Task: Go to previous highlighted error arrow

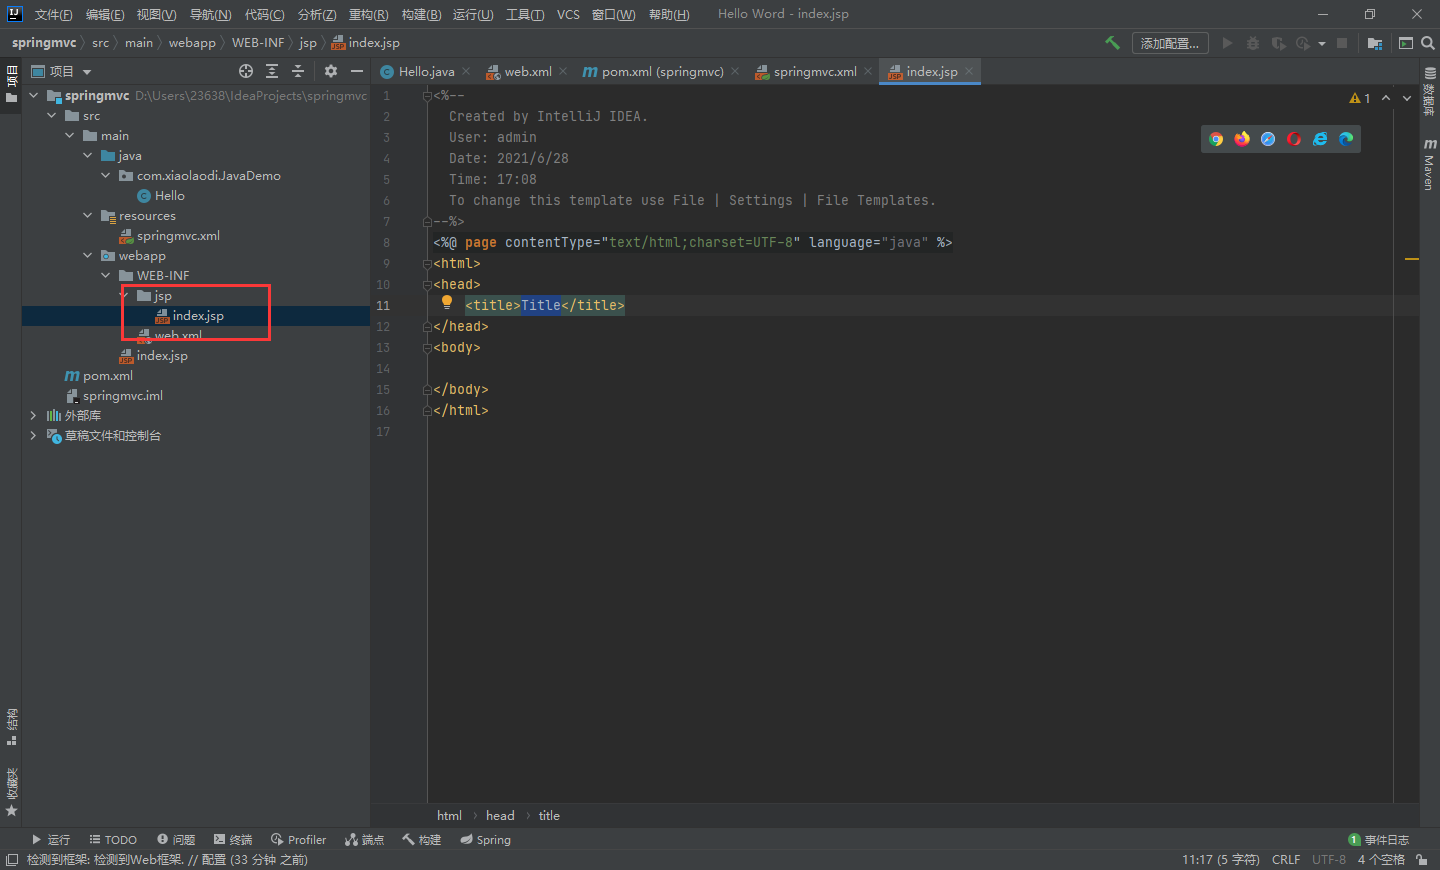Action: coord(1386,98)
